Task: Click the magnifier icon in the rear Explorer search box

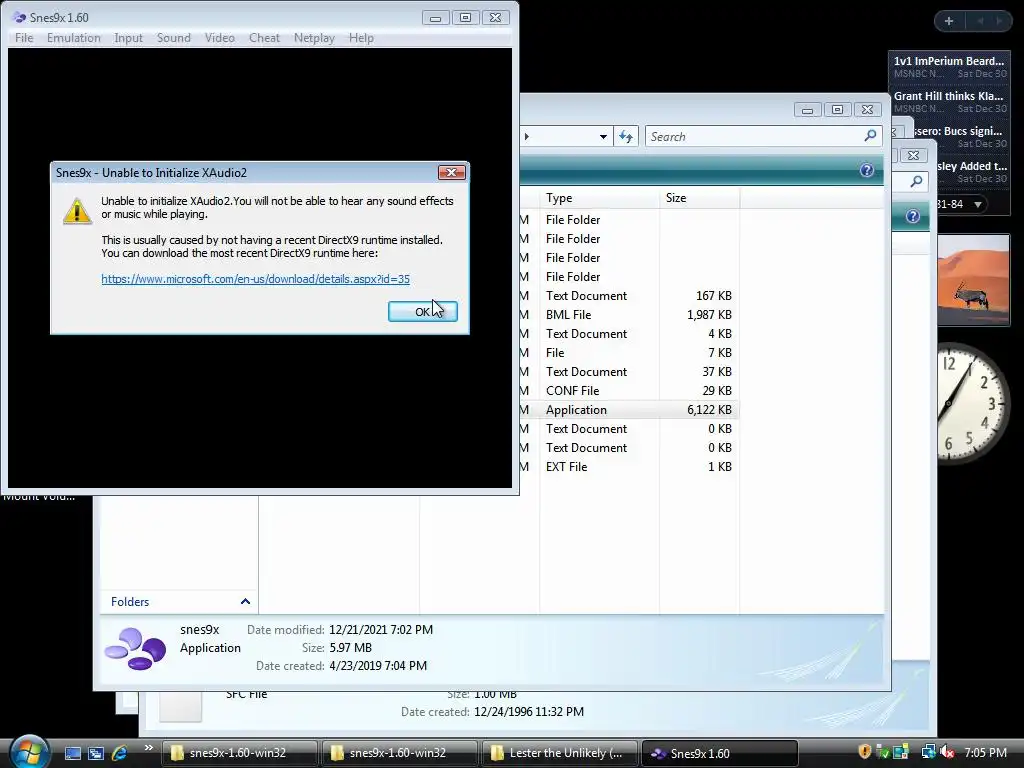Action: pos(917,181)
